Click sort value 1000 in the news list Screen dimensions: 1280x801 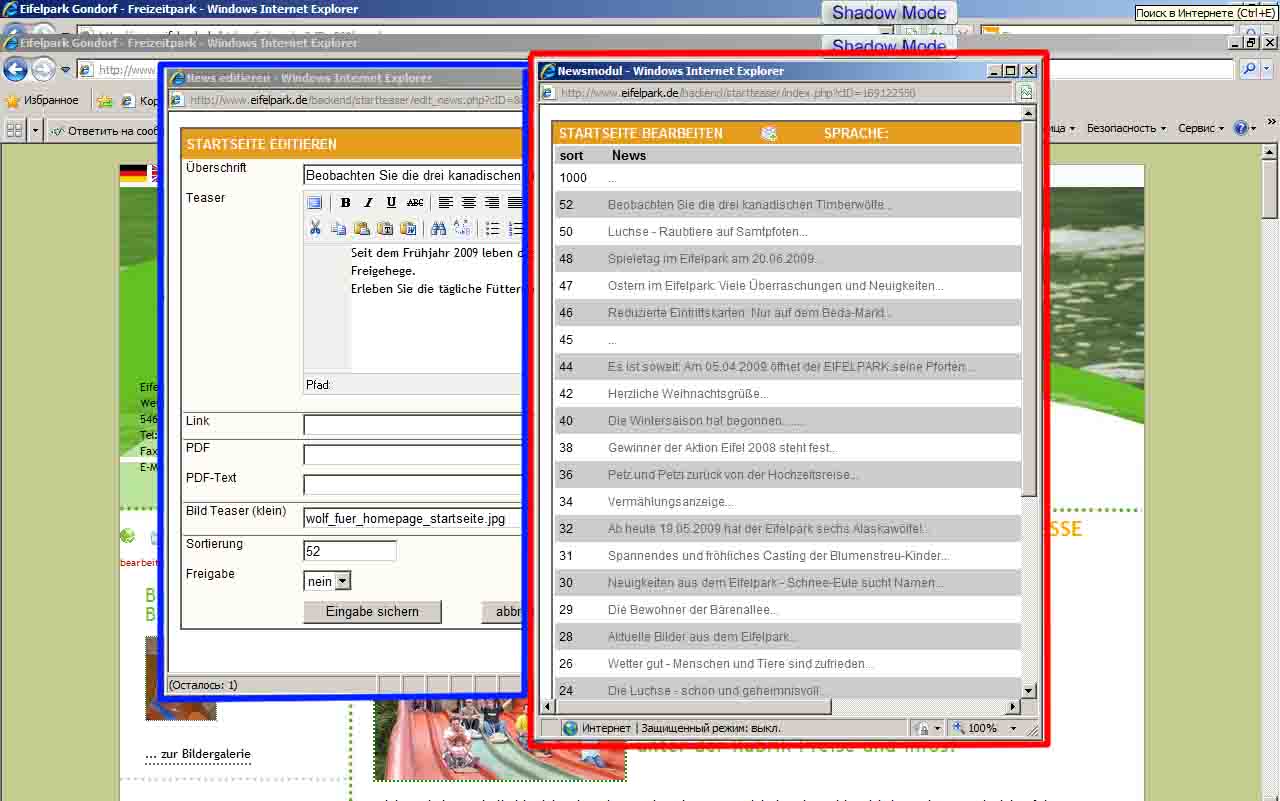pos(573,177)
